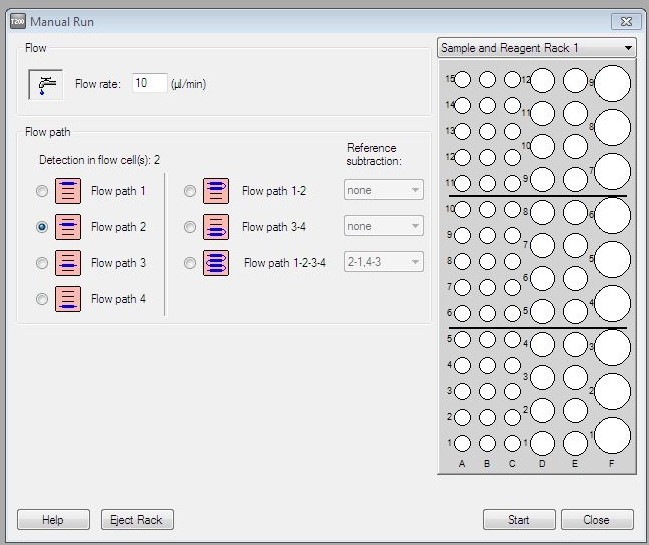The width and height of the screenshot is (649, 545).
Task: Click the Flow path 3-4 icon
Action: coord(216,227)
